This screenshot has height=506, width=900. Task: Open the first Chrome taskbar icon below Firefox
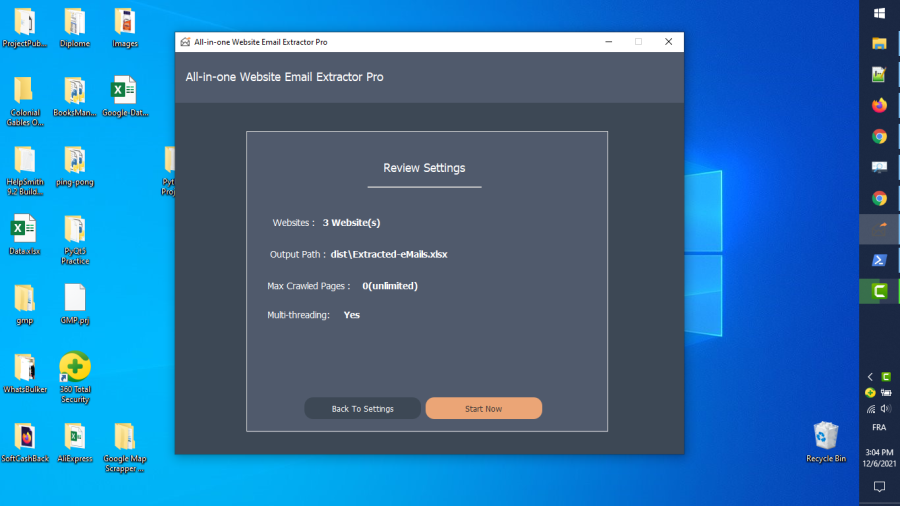[879, 136]
